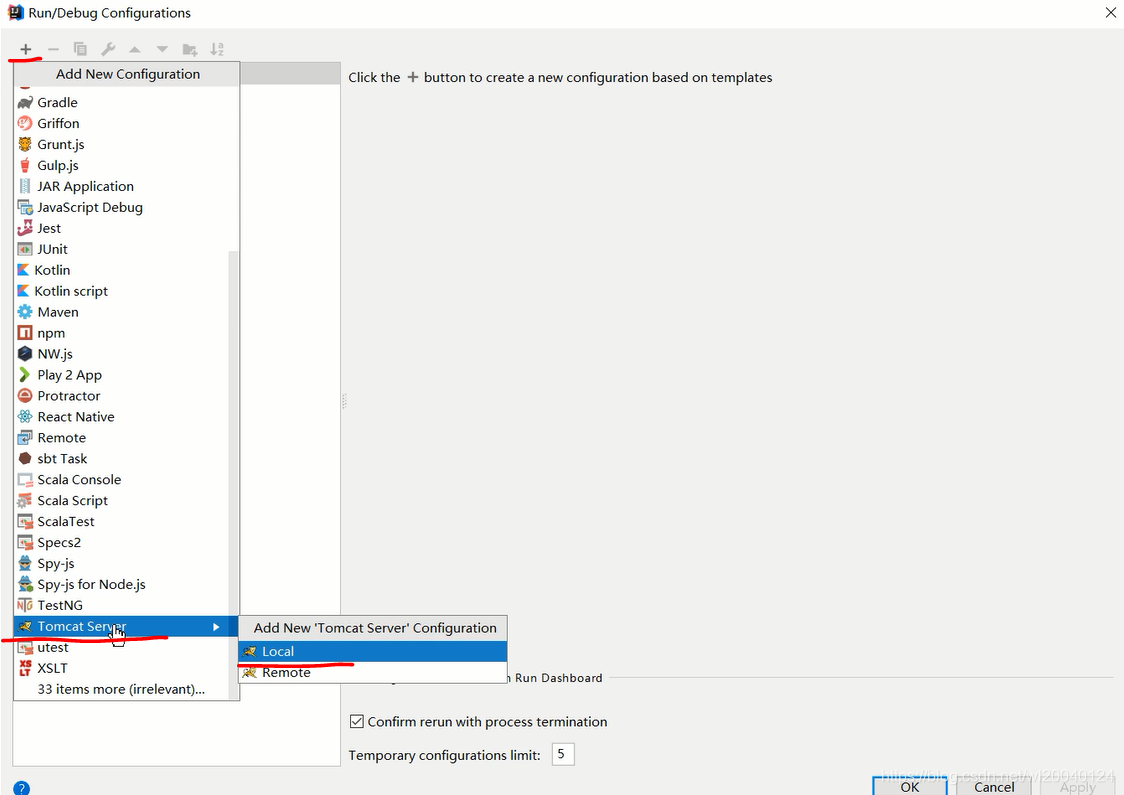Click the Remove Configuration minus icon

53,49
